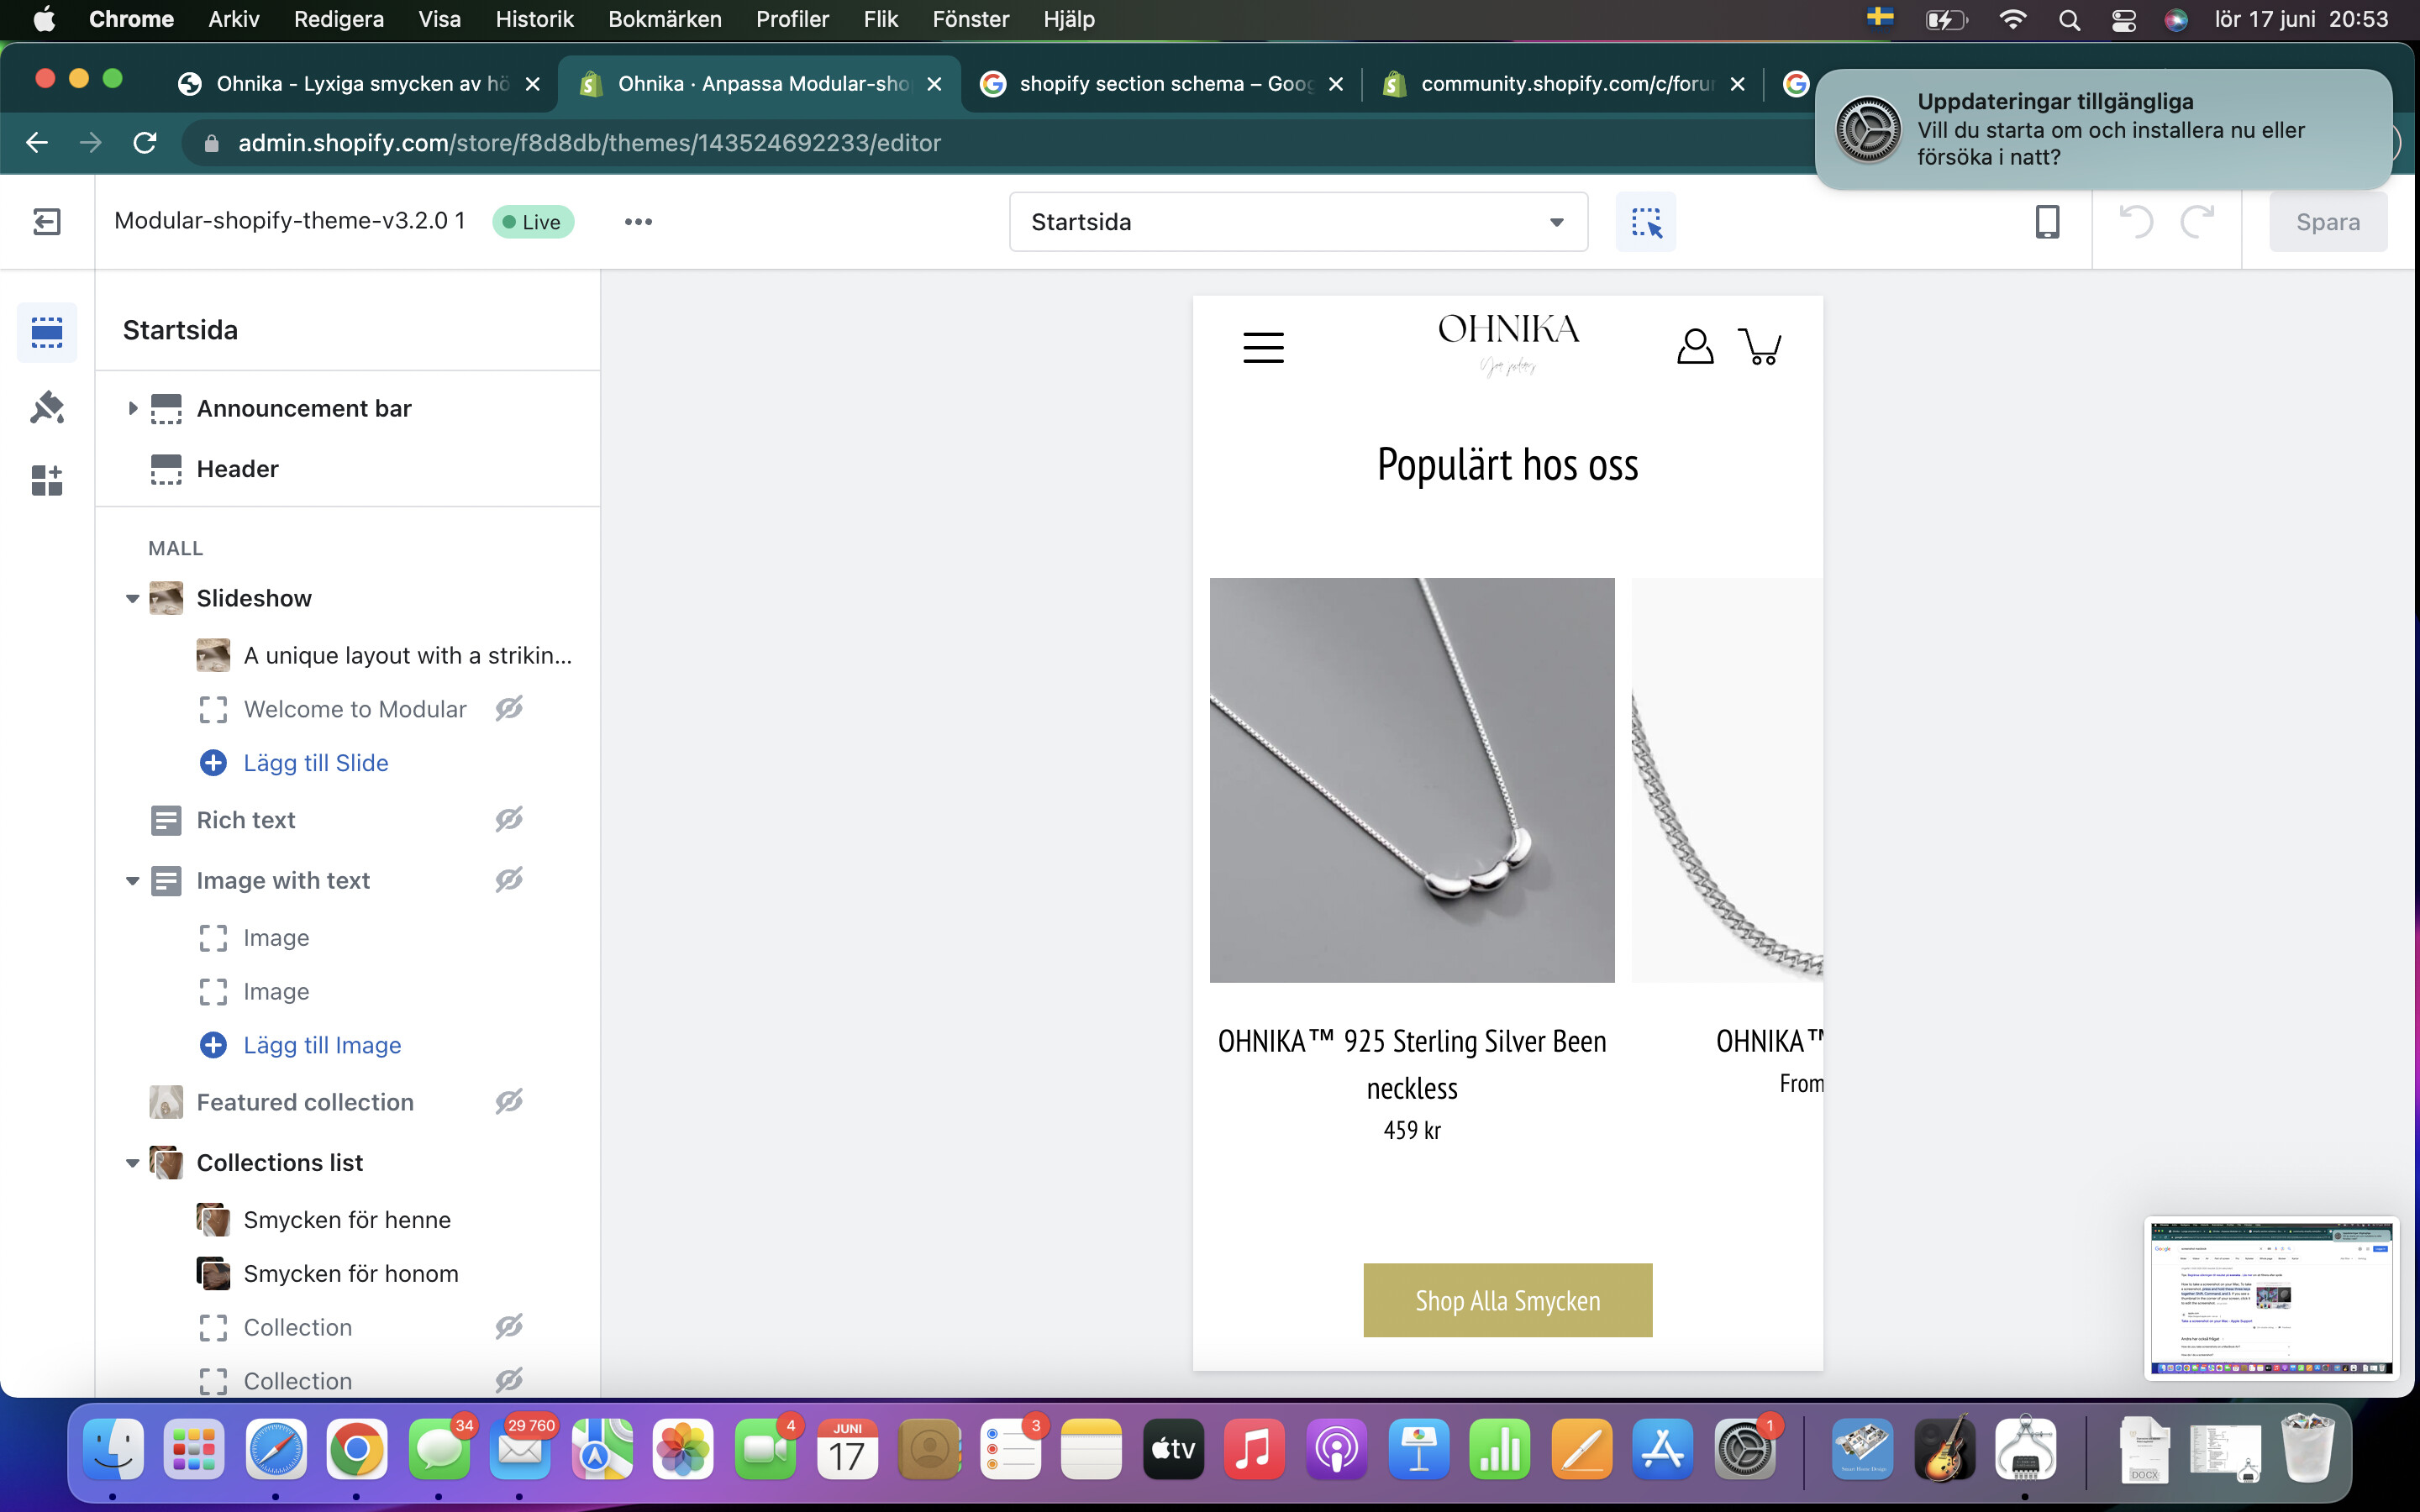
Task: Open the Bokmärken menu
Action: 664,19
